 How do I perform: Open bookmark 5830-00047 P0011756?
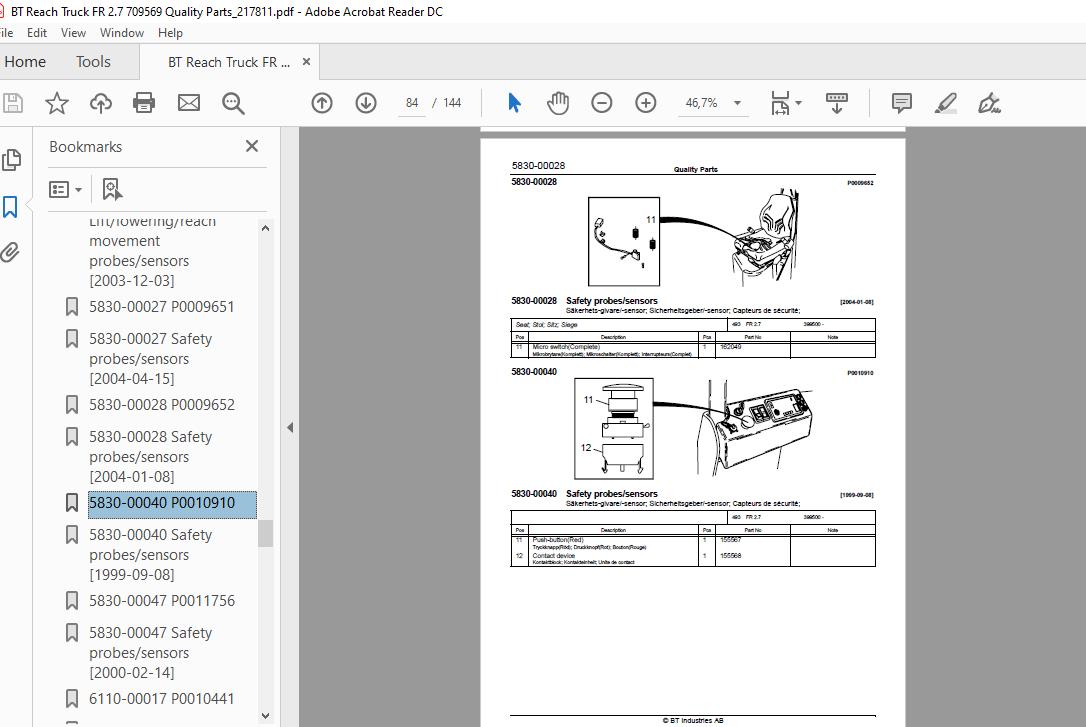(x=161, y=601)
